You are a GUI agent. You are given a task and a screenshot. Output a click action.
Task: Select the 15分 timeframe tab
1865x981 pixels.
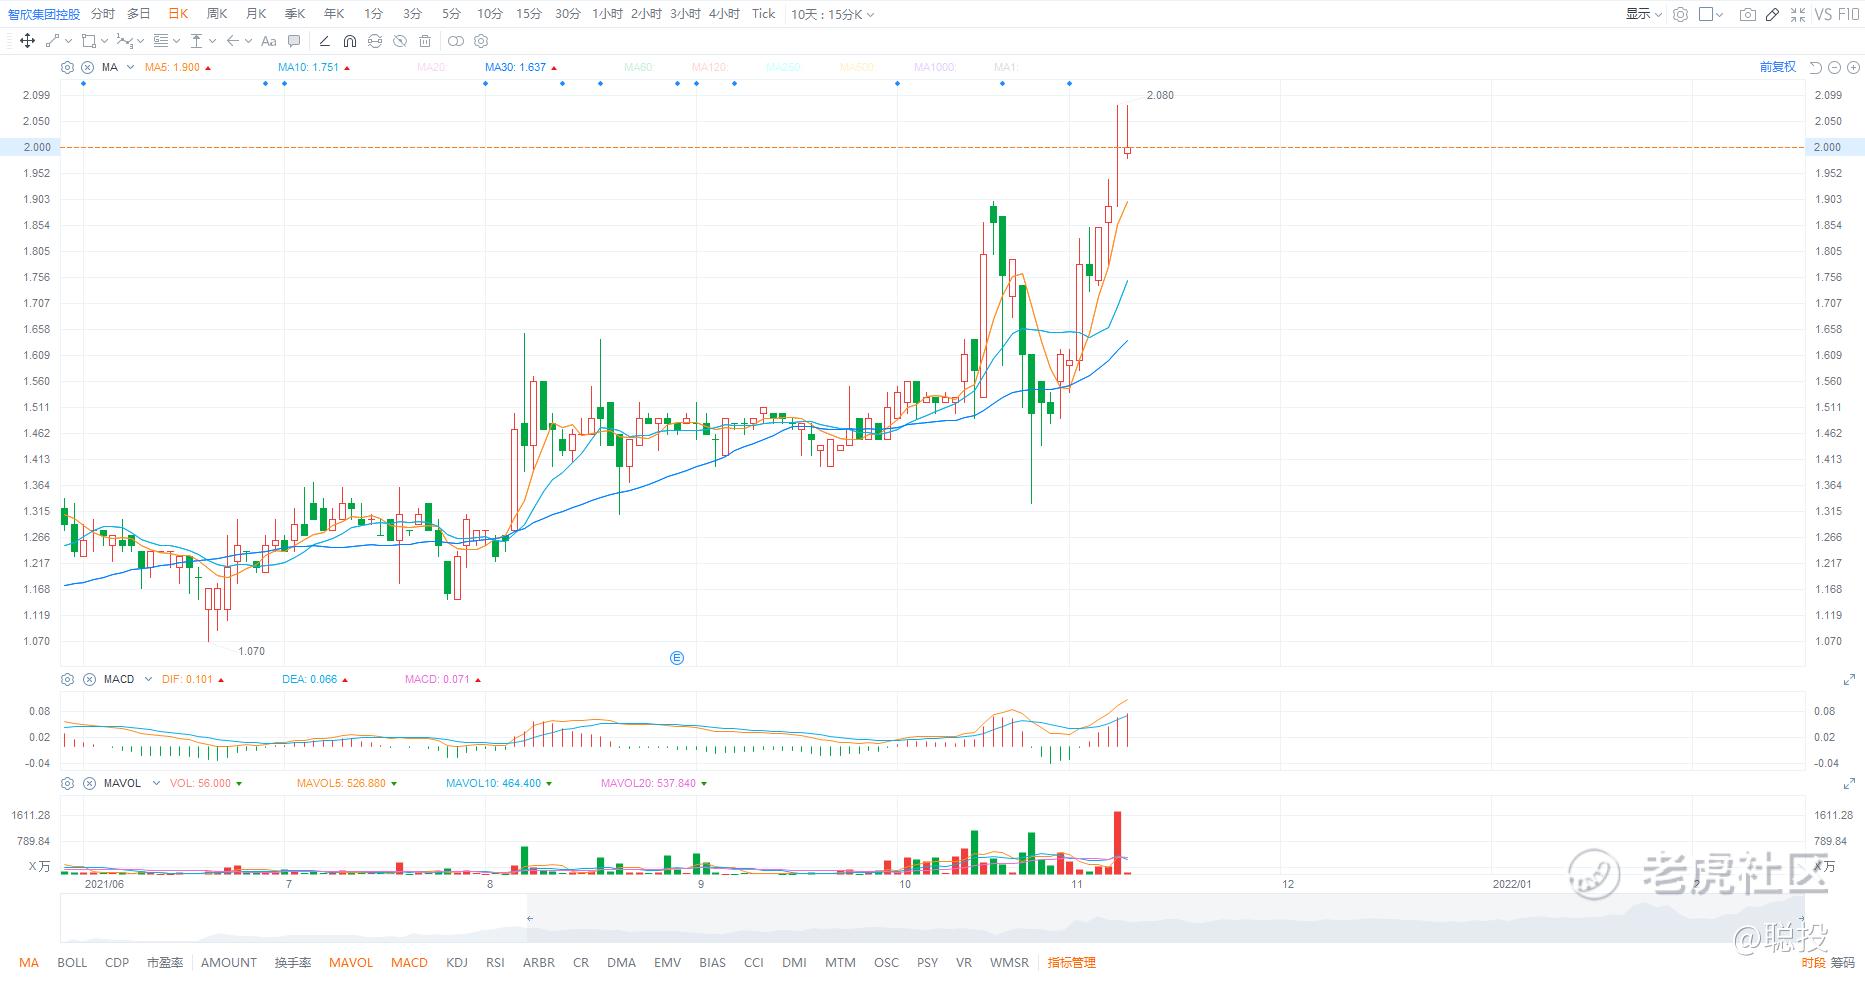[x=529, y=14]
